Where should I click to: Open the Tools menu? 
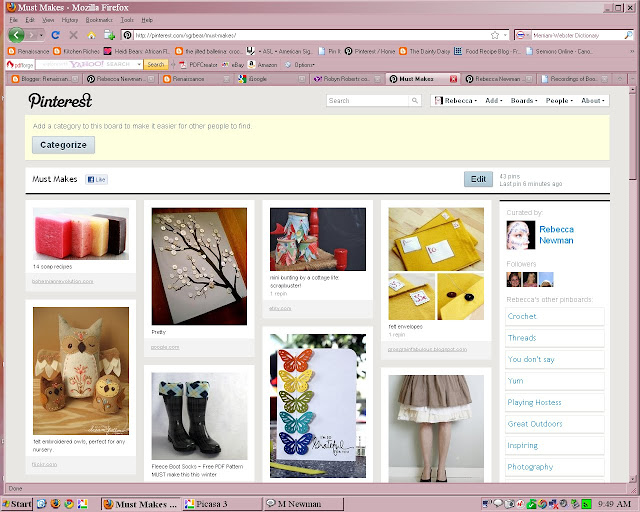(127, 20)
